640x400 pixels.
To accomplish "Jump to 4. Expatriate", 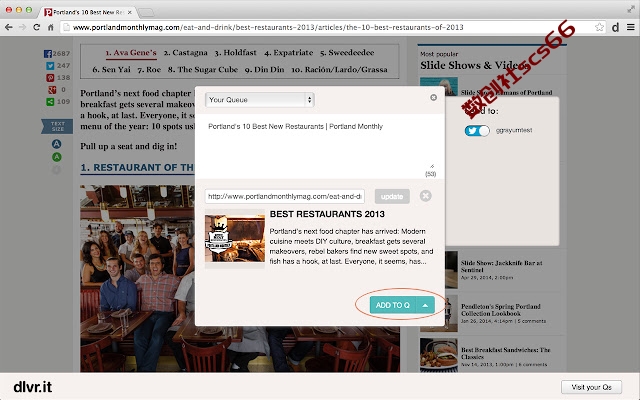I will click(x=289, y=53).
